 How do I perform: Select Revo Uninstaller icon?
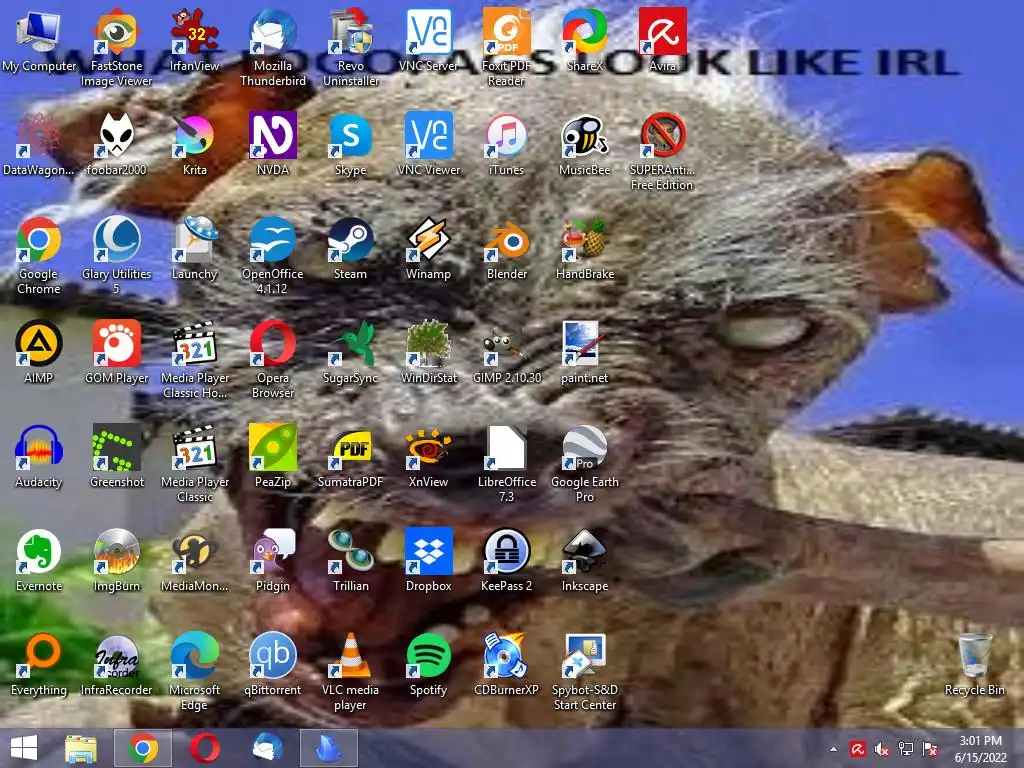click(351, 48)
